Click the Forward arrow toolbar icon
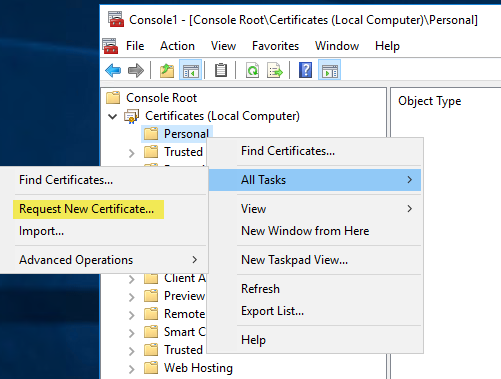 pyautogui.click(x=136, y=71)
